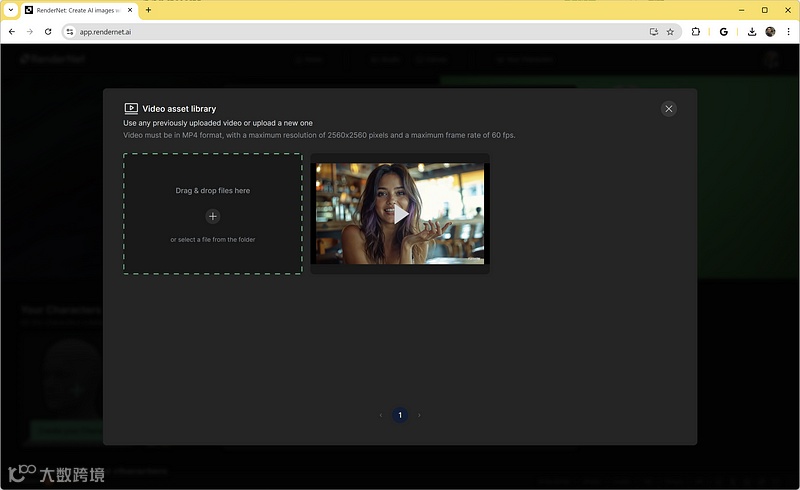
Task: Click the plus icon to upload a video
Action: click(213, 216)
